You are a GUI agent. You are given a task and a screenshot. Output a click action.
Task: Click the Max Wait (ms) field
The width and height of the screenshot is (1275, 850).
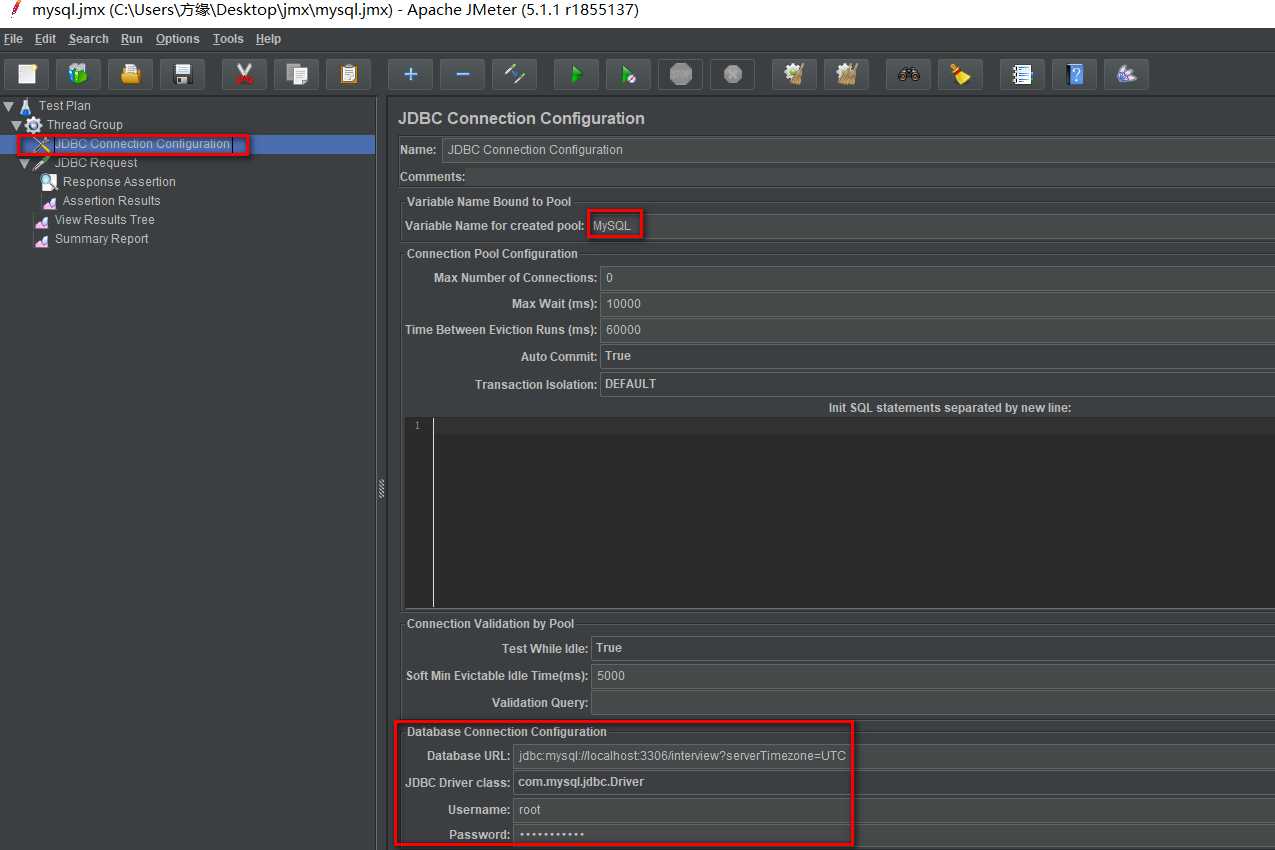(937, 304)
